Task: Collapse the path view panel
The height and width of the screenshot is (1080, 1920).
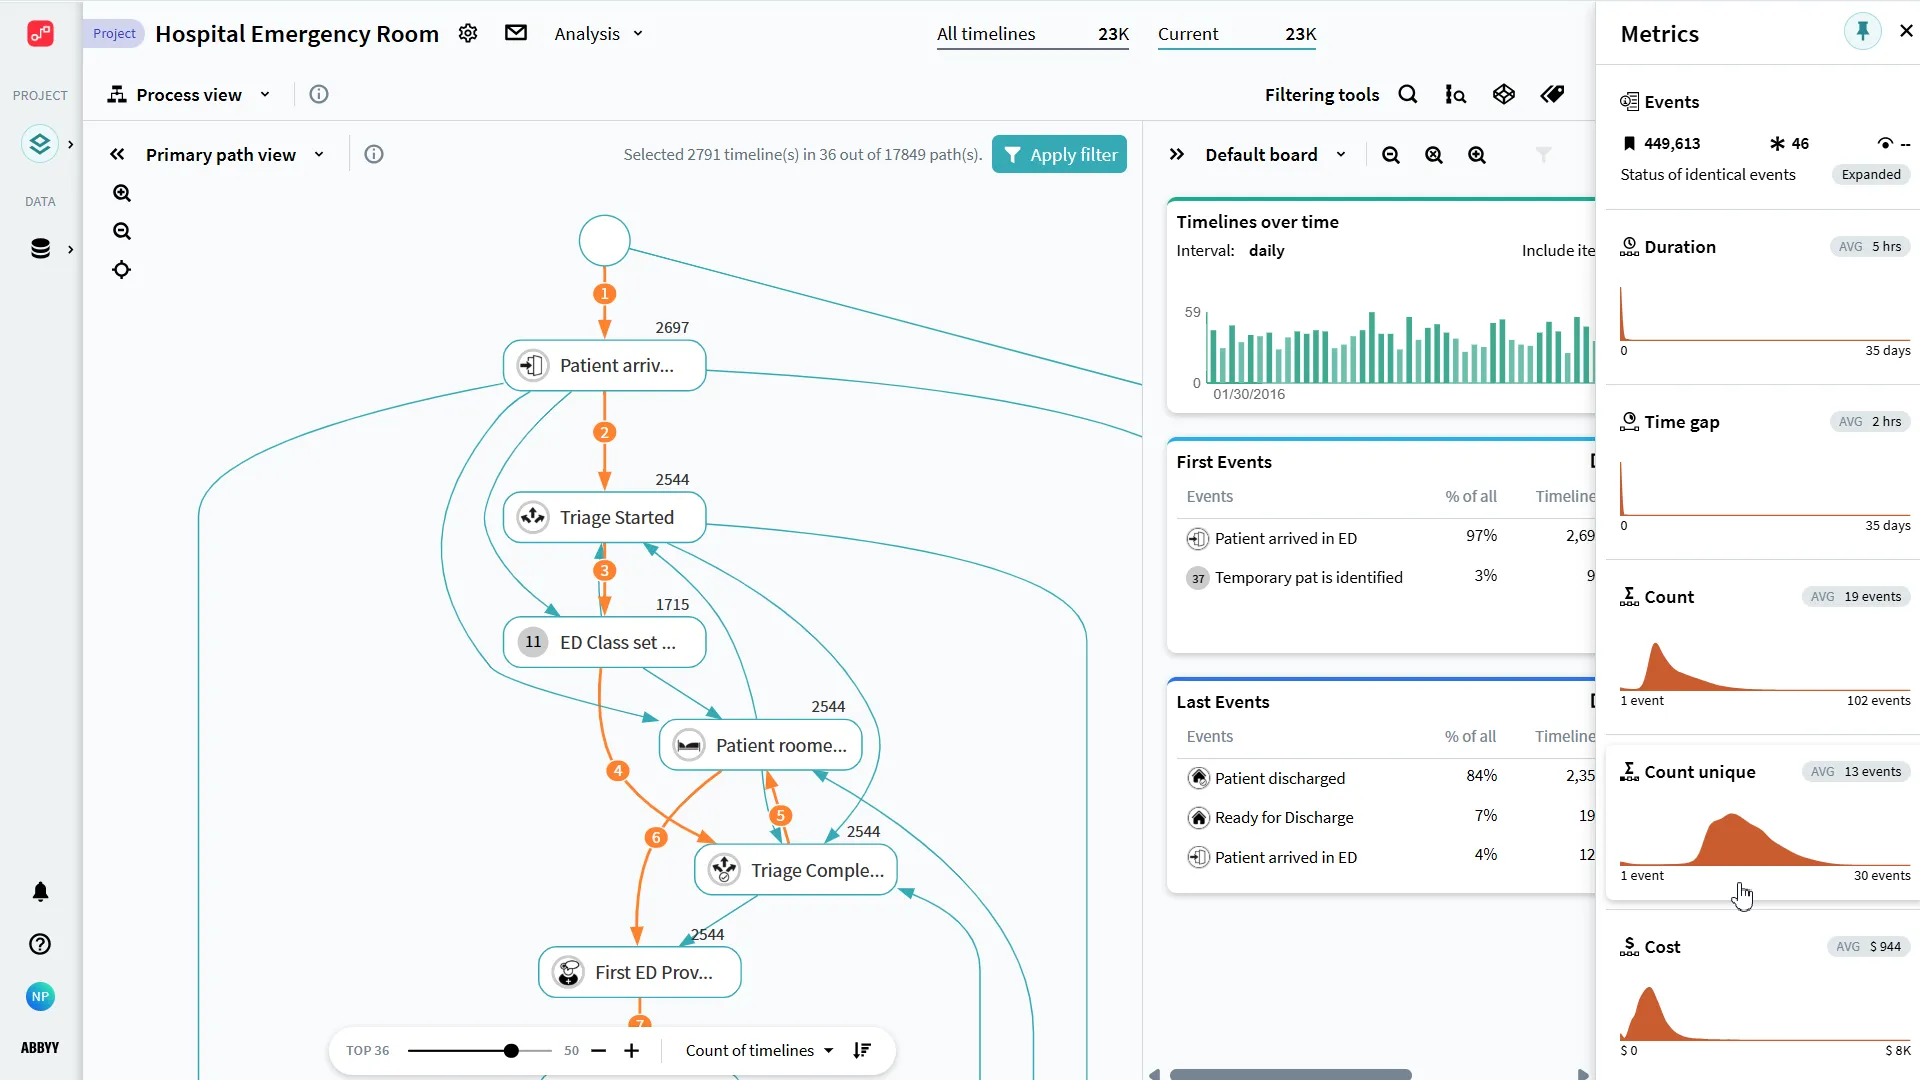Action: coord(117,154)
